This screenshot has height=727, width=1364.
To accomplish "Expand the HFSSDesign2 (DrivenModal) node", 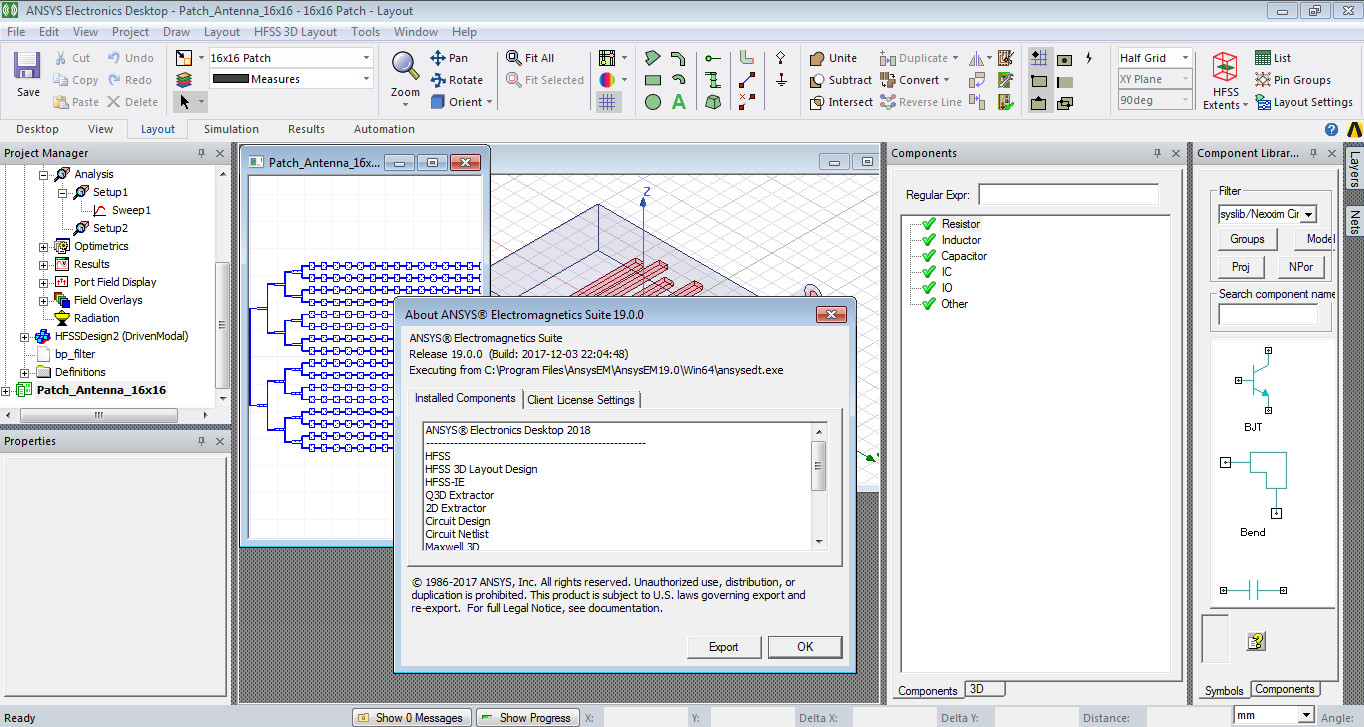I will pyautogui.click(x=25, y=336).
